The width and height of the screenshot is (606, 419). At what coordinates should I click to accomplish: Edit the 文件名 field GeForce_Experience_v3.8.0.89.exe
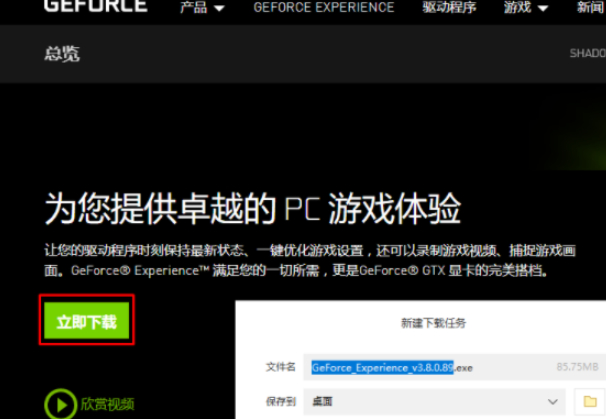pos(452,367)
